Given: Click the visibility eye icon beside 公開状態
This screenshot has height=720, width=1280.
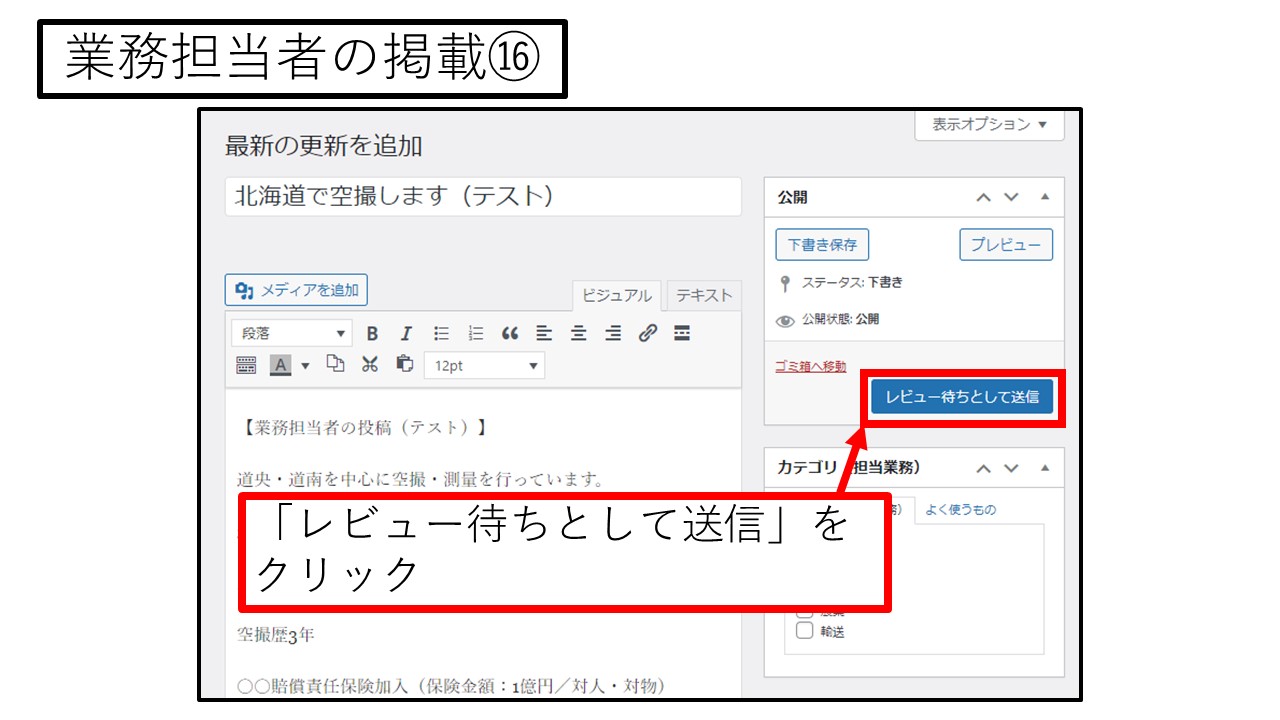Looking at the screenshot, I should tap(786, 321).
